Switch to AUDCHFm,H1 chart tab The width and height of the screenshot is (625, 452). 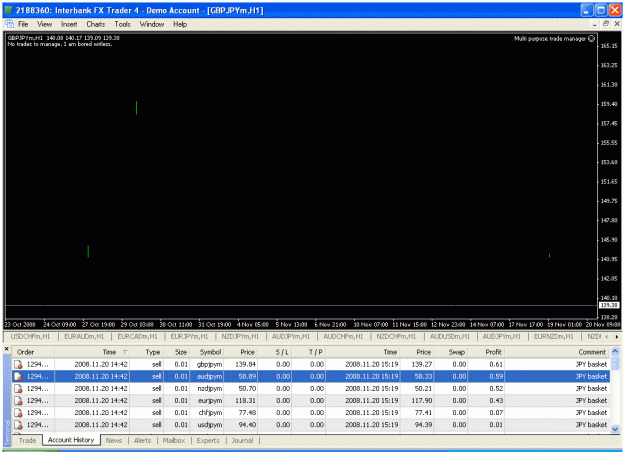coord(343,336)
